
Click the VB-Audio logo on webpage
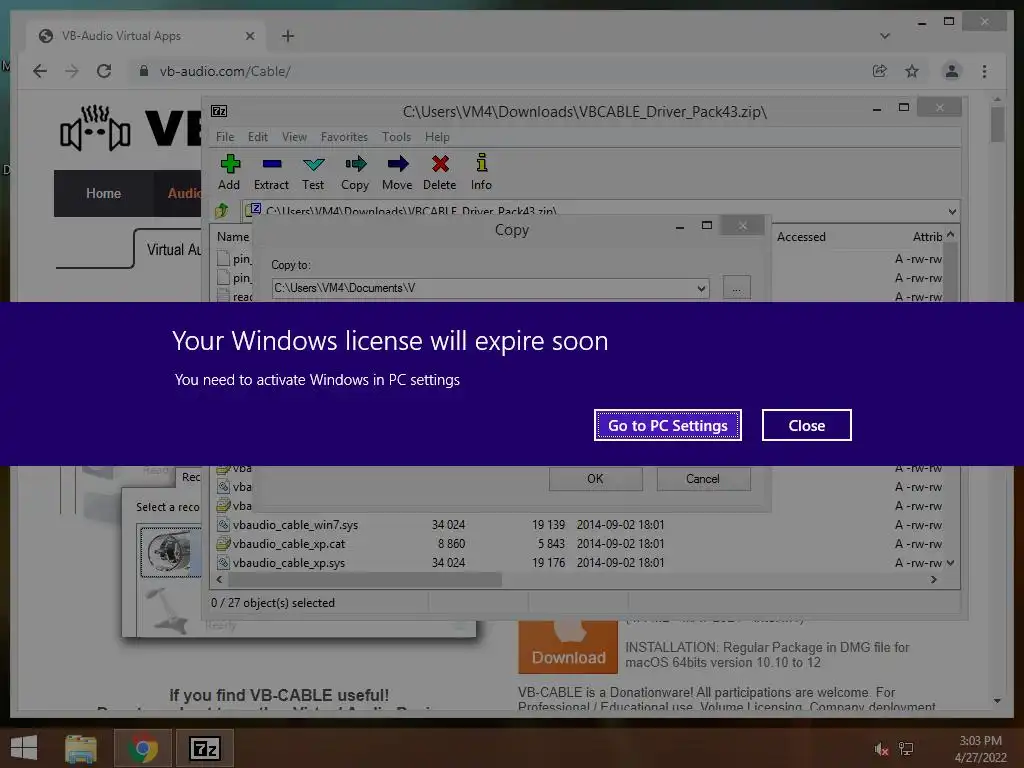pos(130,128)
